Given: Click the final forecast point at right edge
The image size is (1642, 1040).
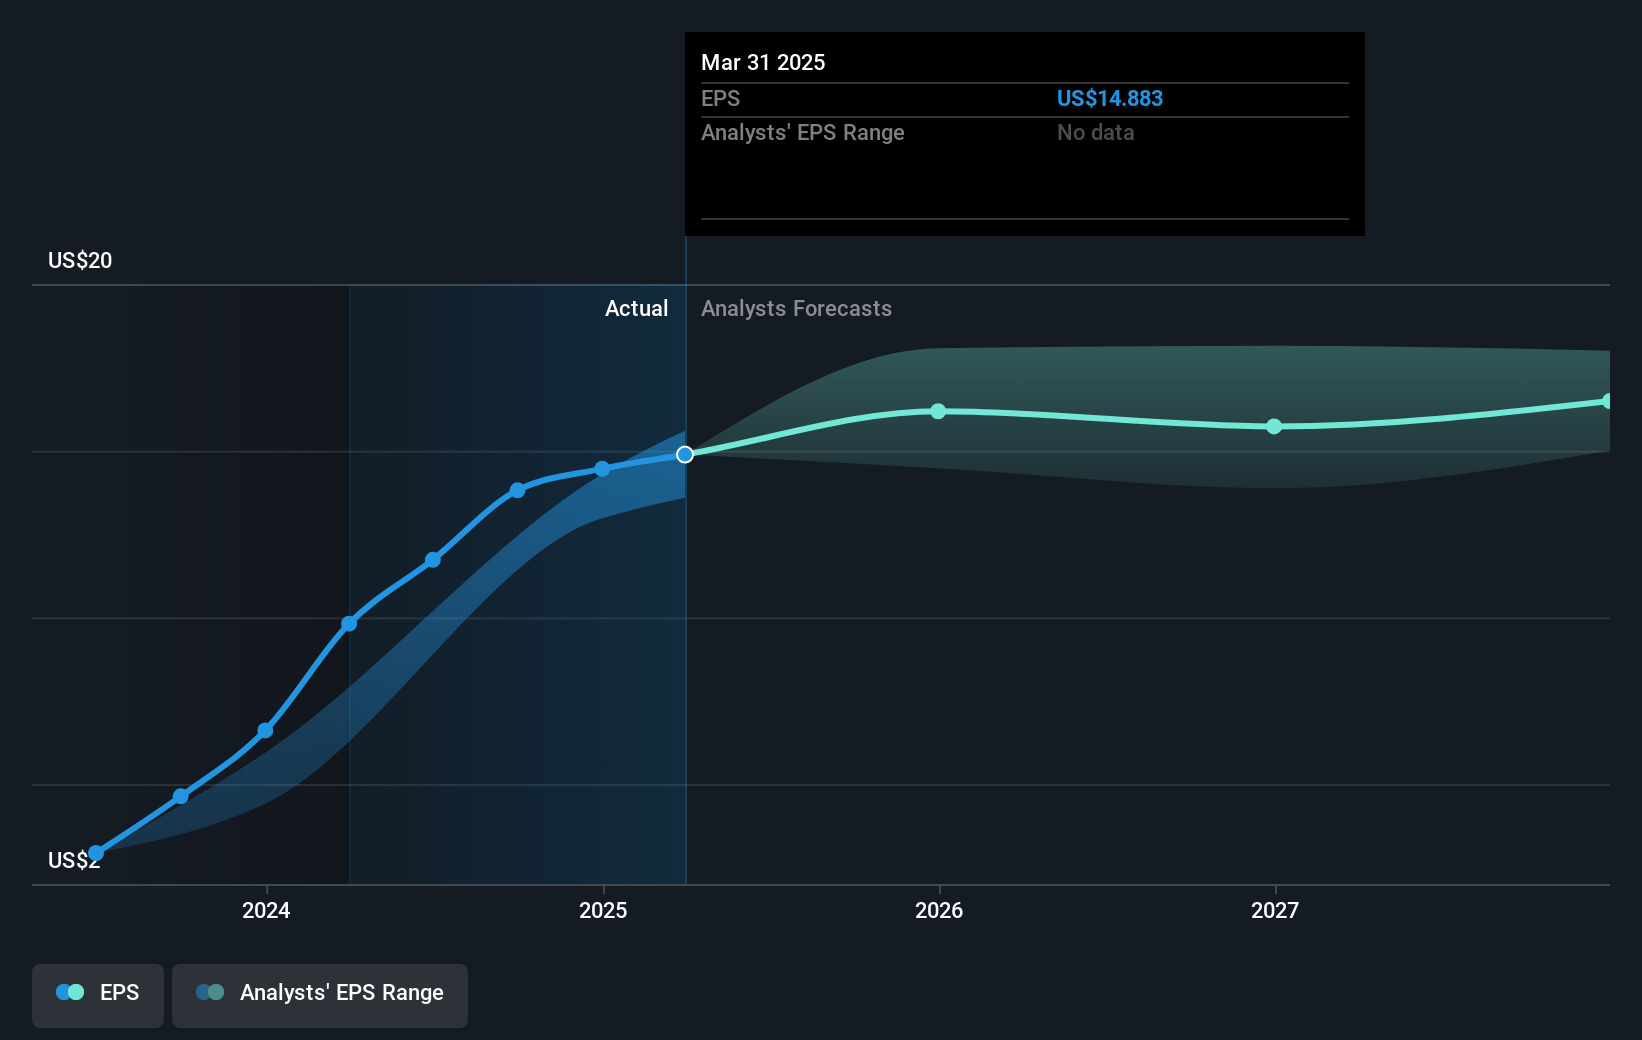Looking at the screenshot, I should click(x=1608, y=401).
